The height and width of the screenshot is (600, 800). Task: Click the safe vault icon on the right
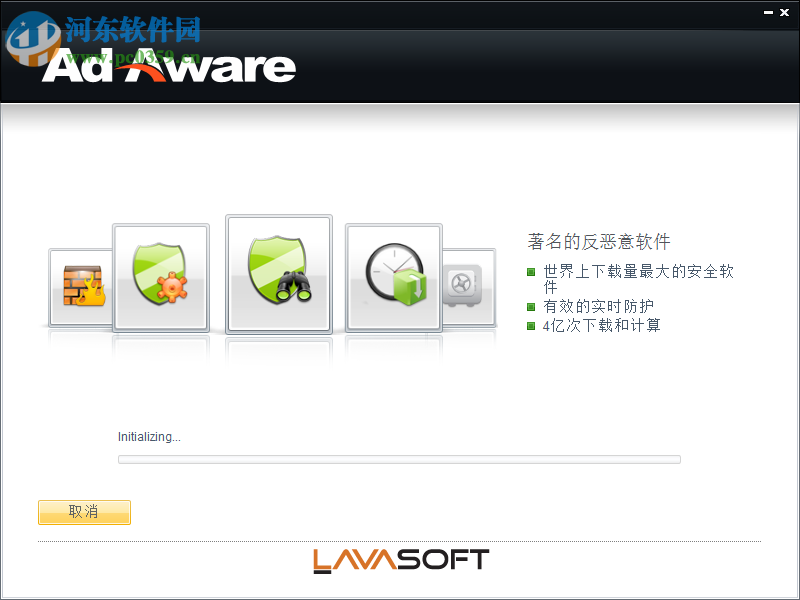coord(463,285)
